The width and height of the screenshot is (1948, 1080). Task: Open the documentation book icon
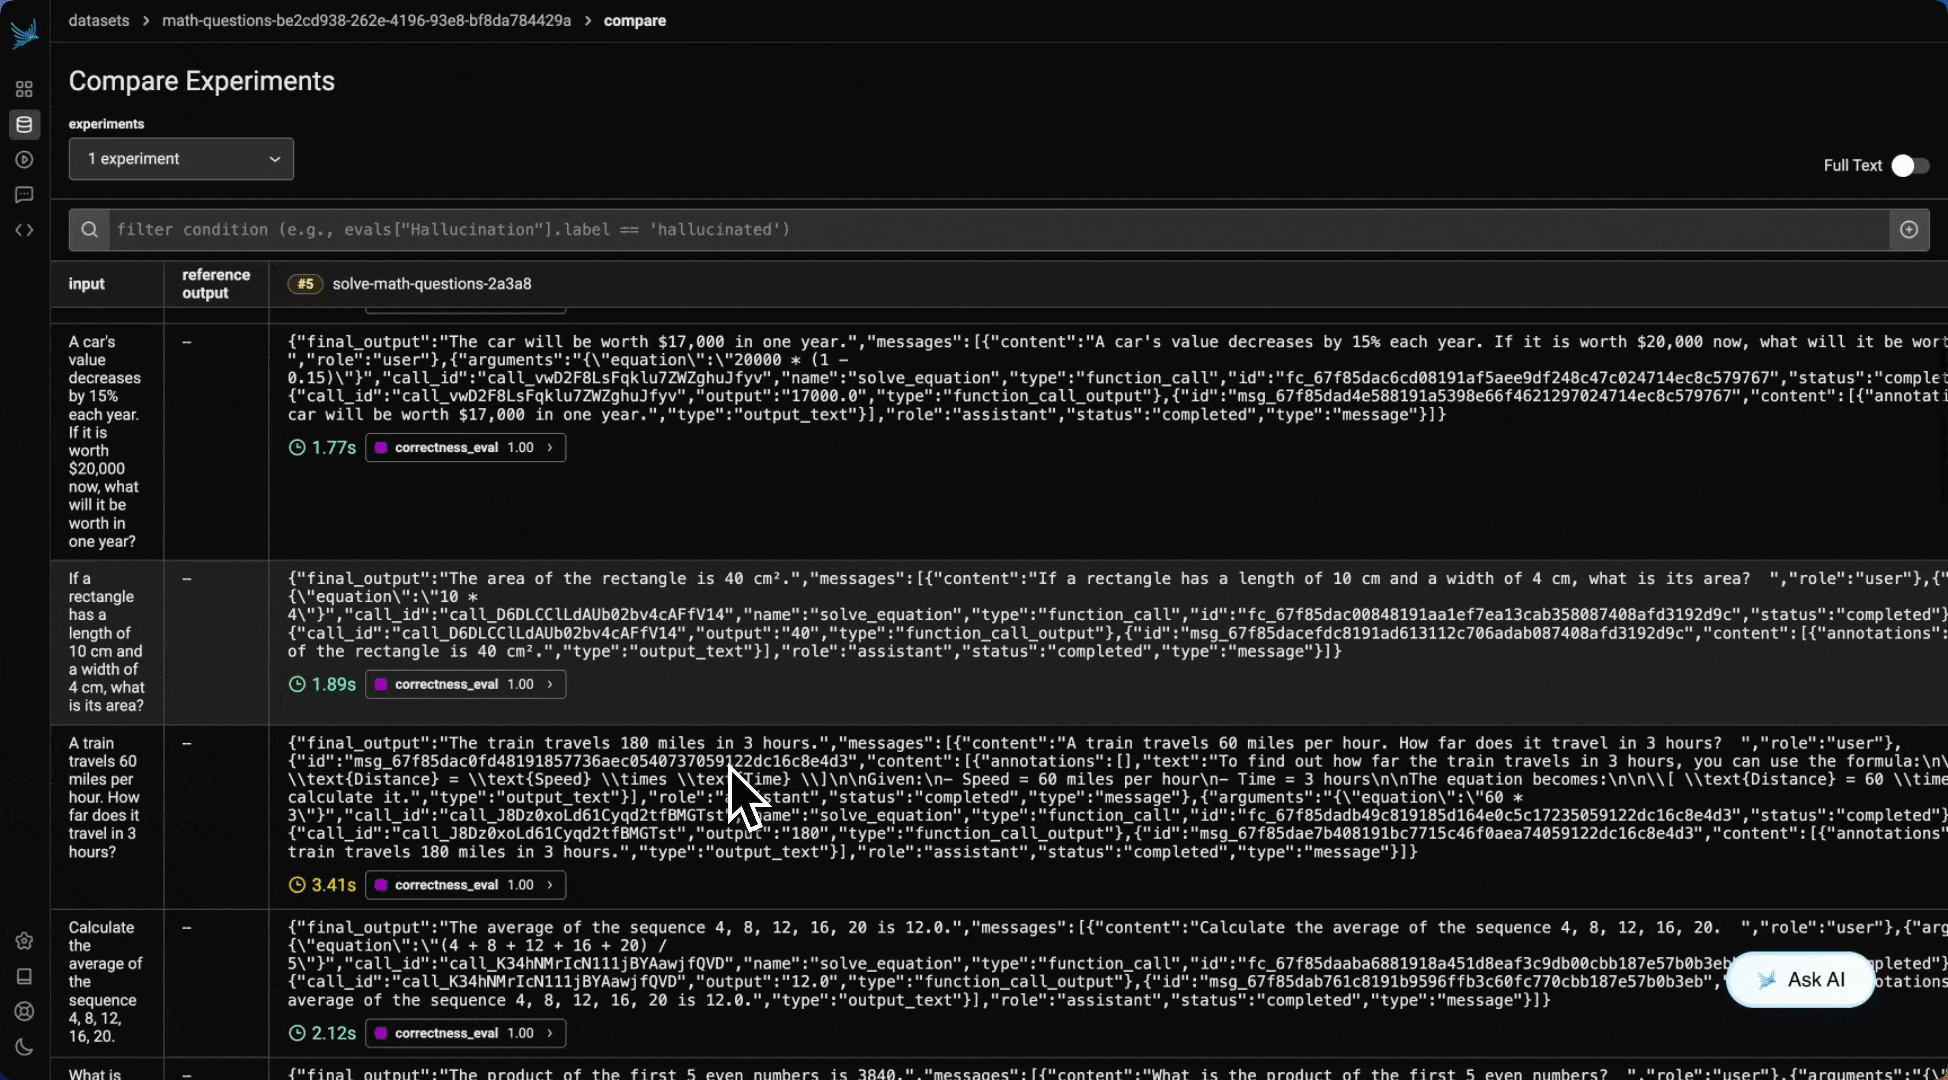(24, 976)
